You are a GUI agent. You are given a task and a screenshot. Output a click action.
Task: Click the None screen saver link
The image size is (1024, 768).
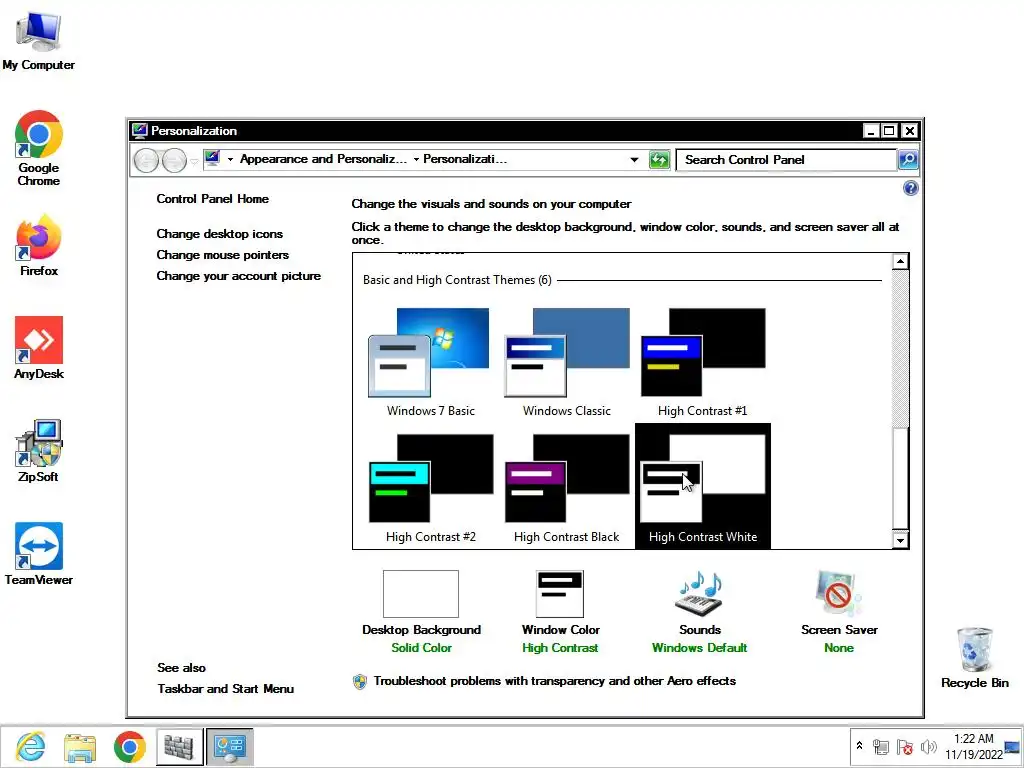839,648
